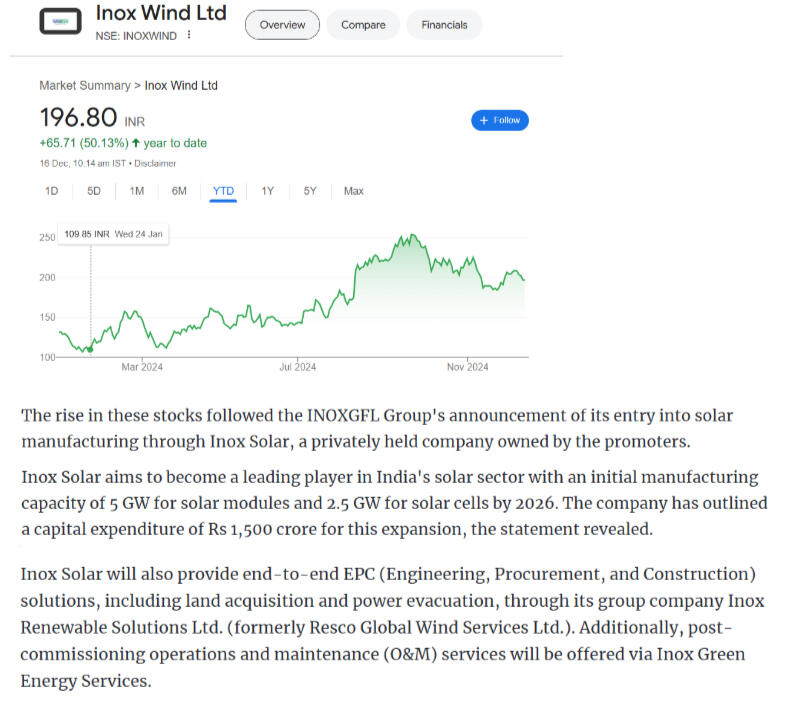Open the Disclaimer link
Viewport: 801px width, 726px height.
point(155,163)
